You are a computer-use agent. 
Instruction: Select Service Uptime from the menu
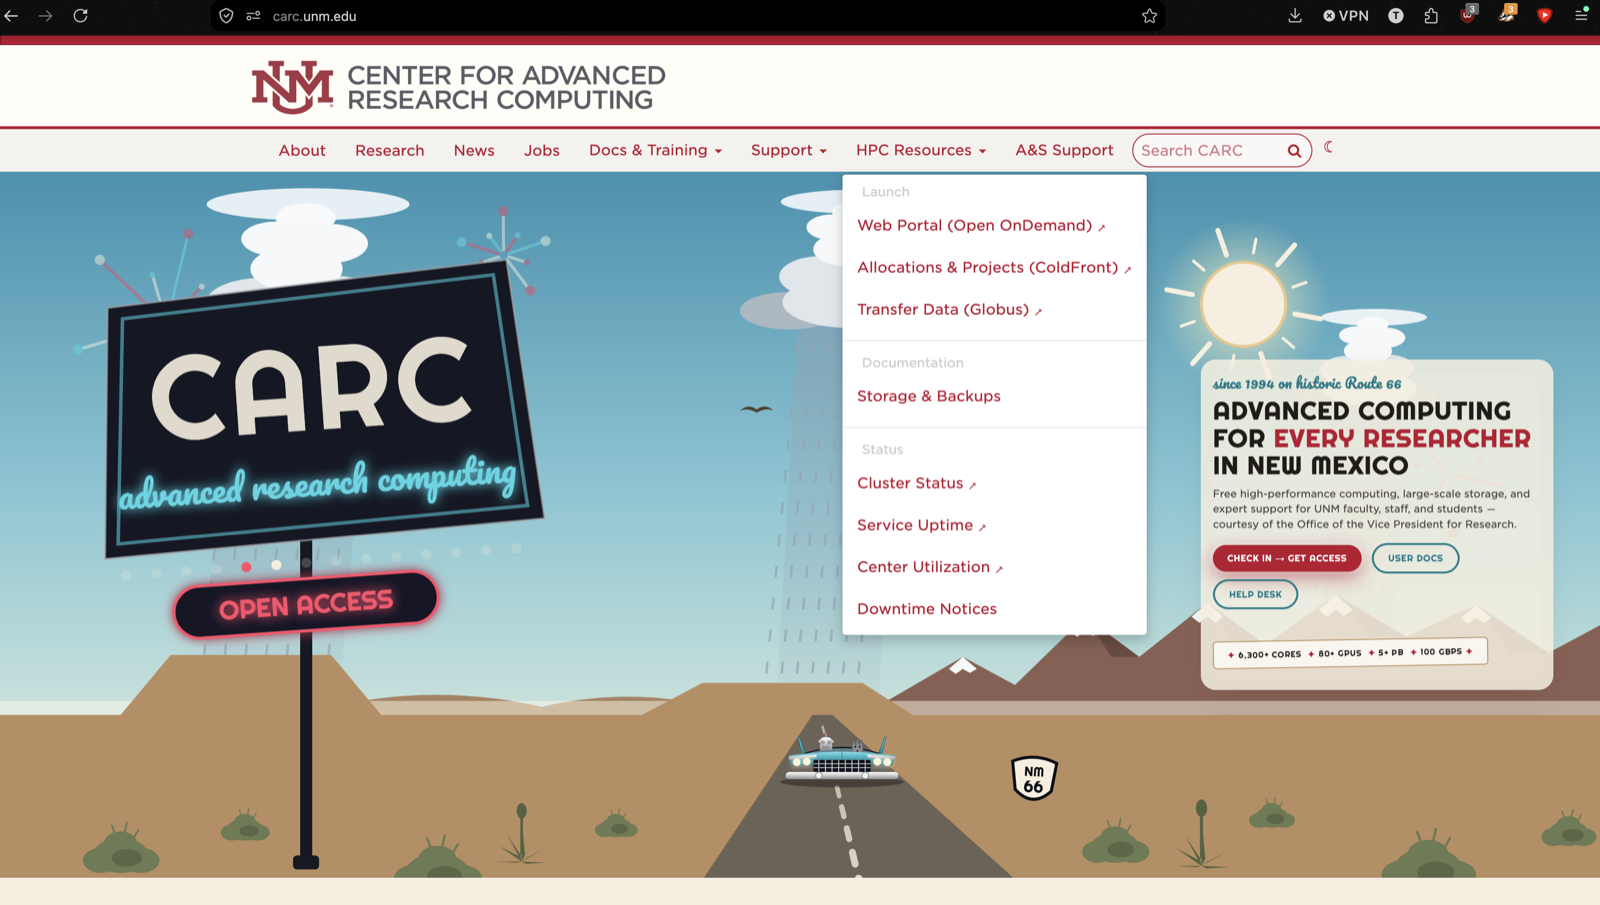click(921, 525)
